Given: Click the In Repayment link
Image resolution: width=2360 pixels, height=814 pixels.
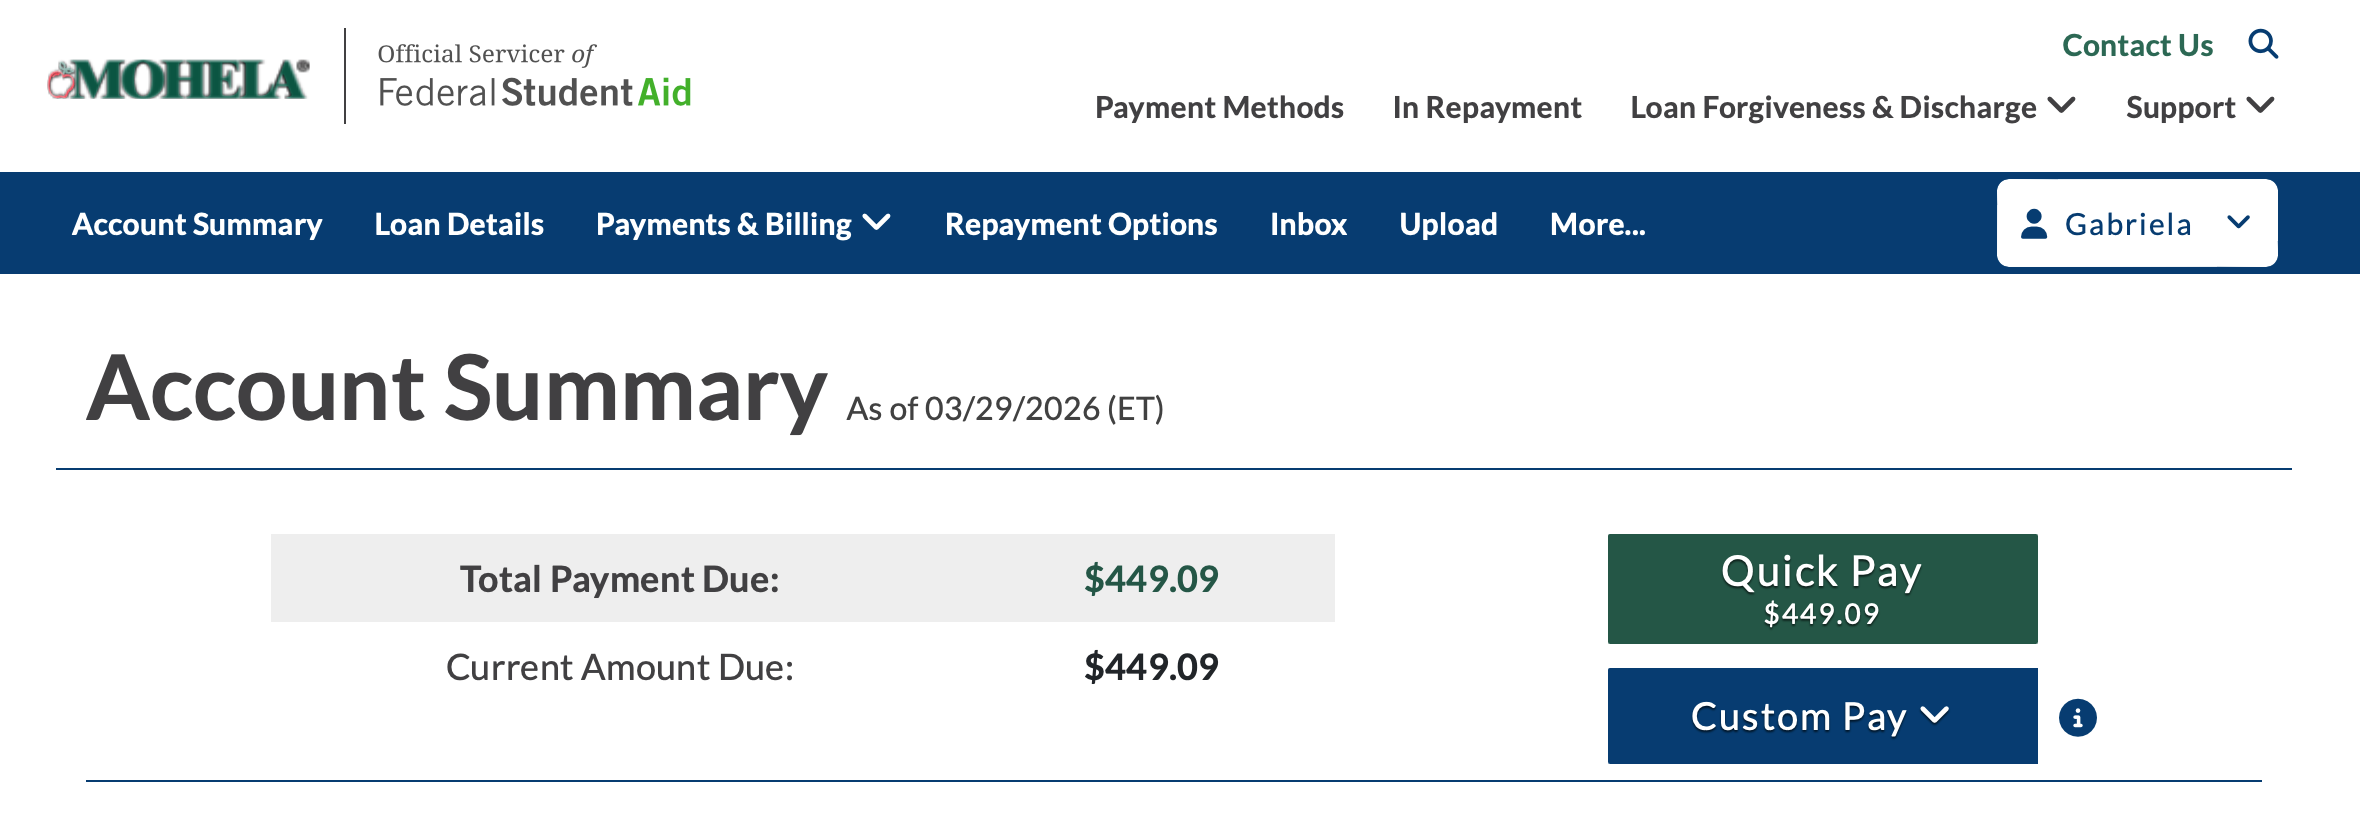Looking at the screenshot, I should click(x=1486, y=107).
